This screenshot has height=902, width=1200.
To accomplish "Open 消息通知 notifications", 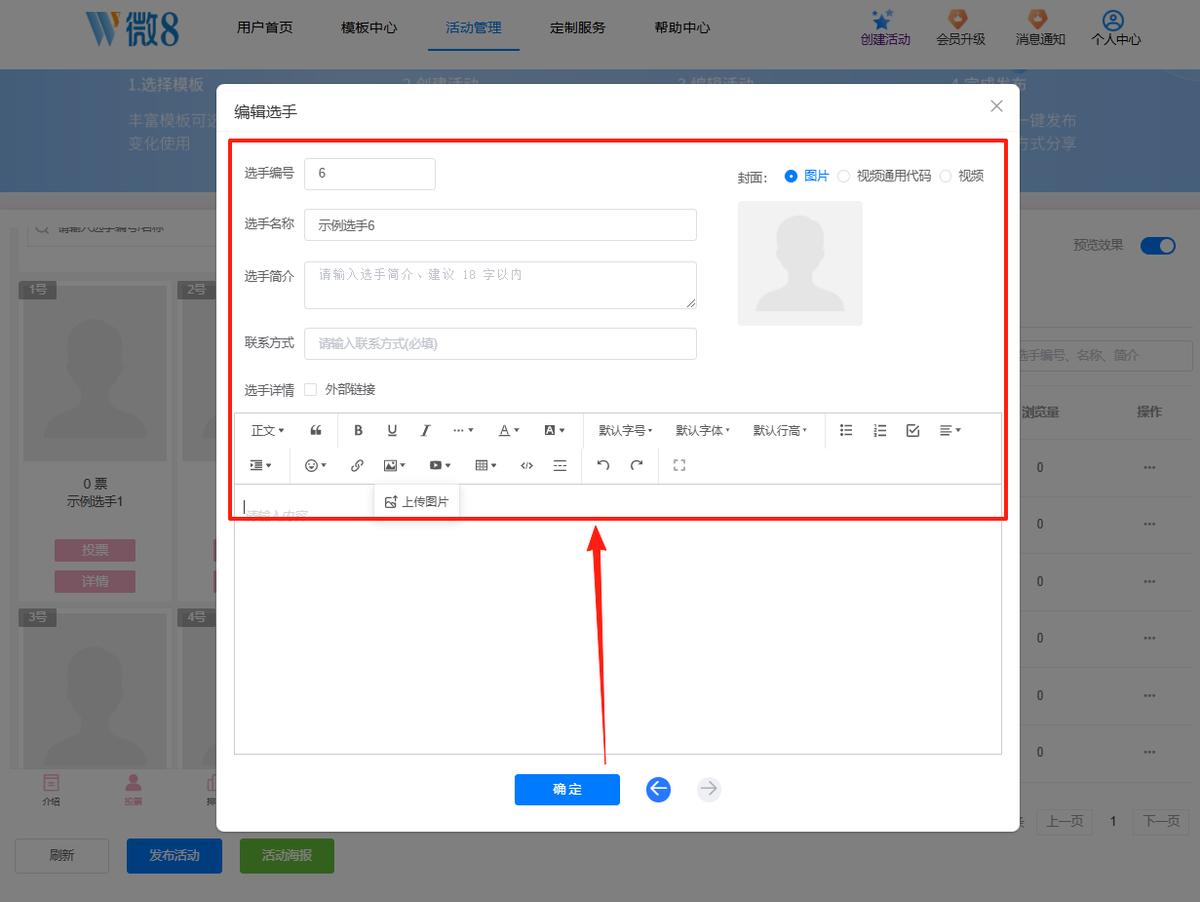I will [x=1040, y=27].
